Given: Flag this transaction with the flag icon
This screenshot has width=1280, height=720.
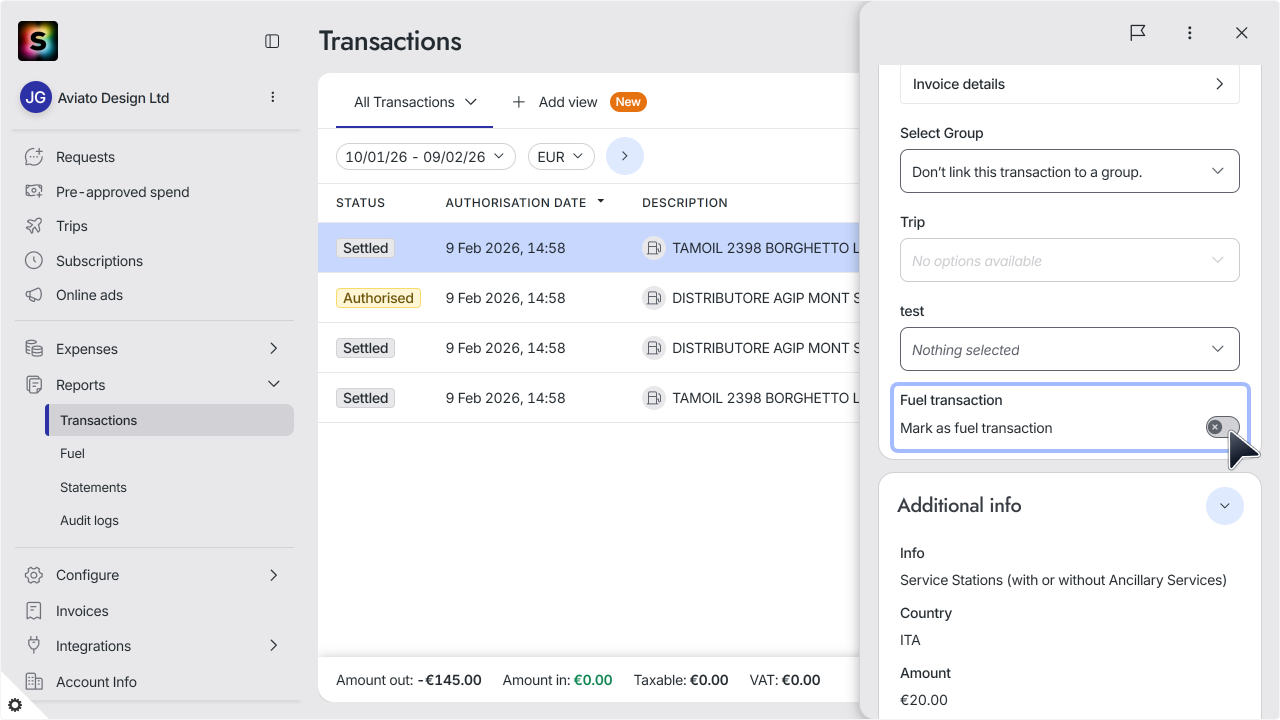Looking at the screenshot, I should (x=1138, y=33).
